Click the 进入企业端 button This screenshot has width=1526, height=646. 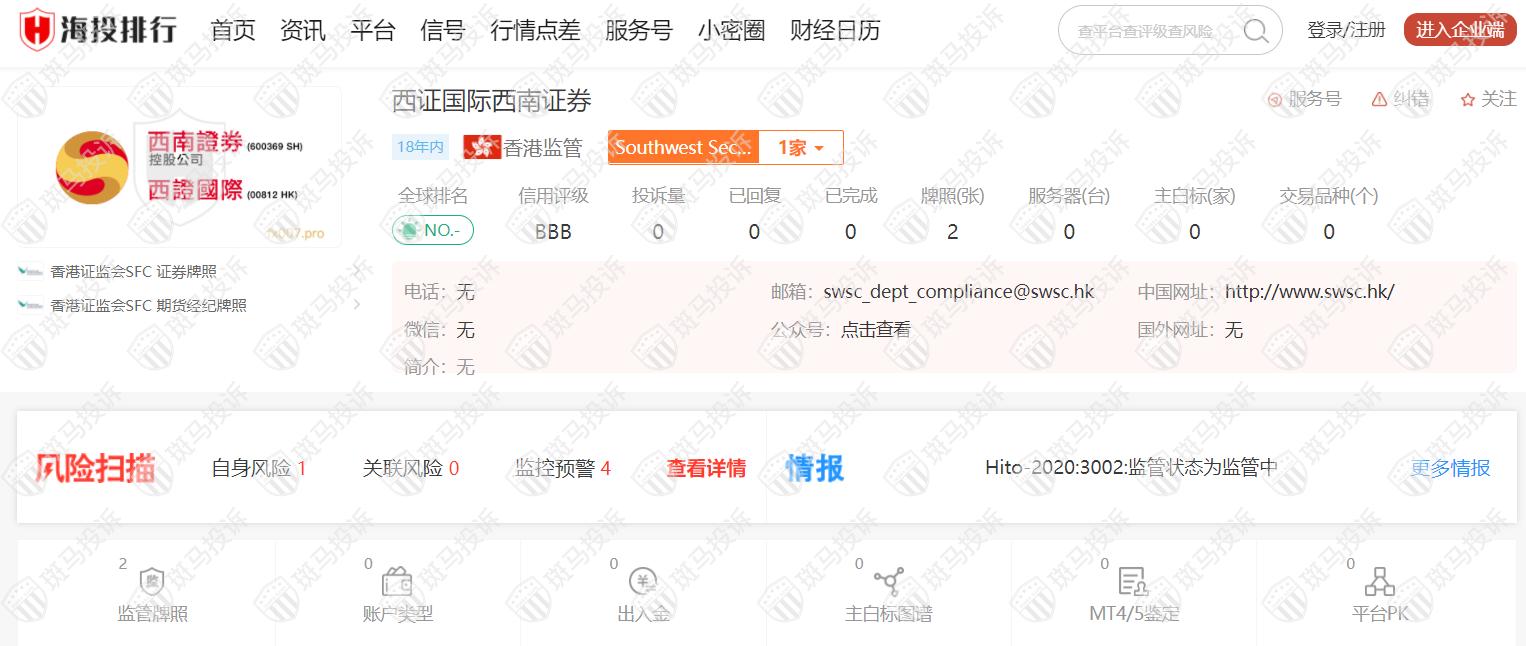tap(1459, 30)
